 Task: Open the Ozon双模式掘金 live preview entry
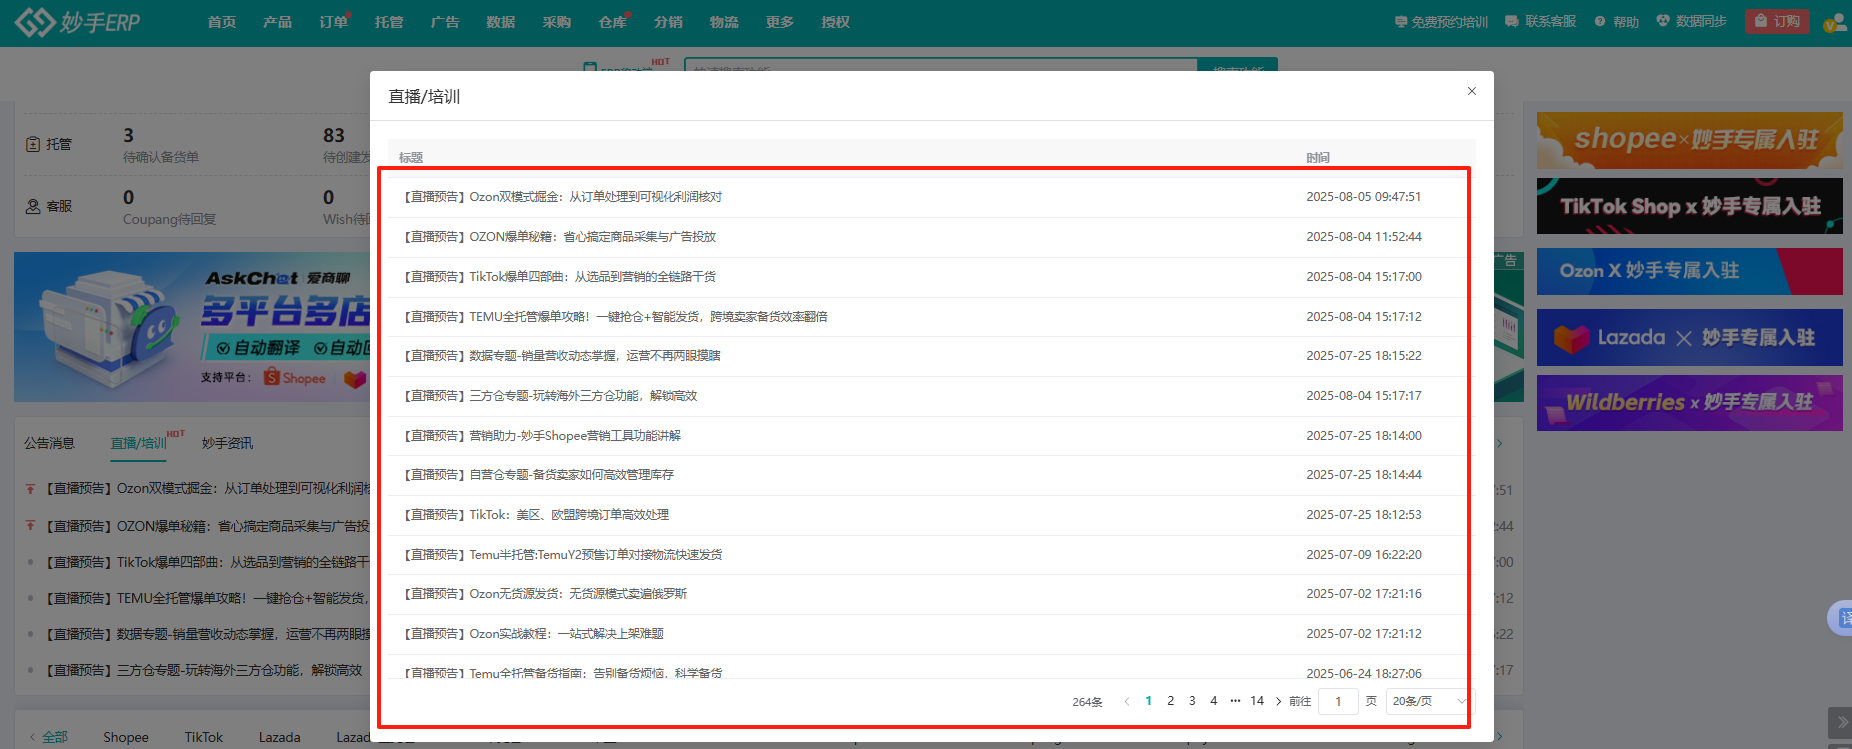pos(563,197)
